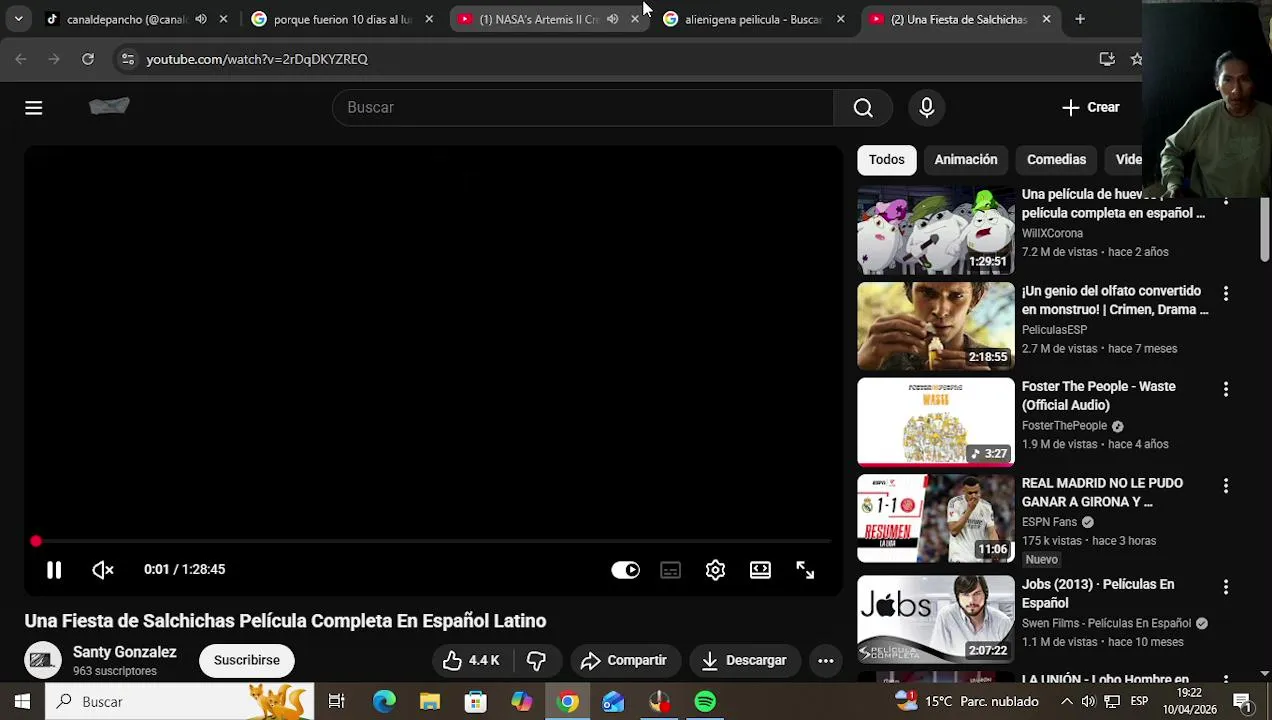Pause the video

click(x=54, y=569)
